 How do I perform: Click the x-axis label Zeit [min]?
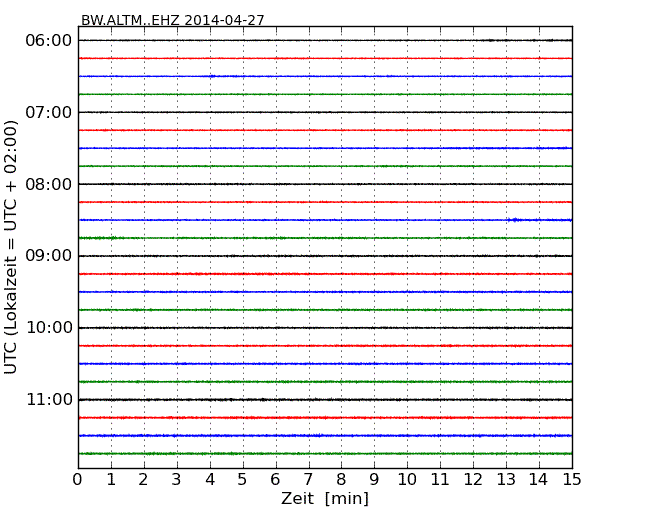click(x=325, y=498)
